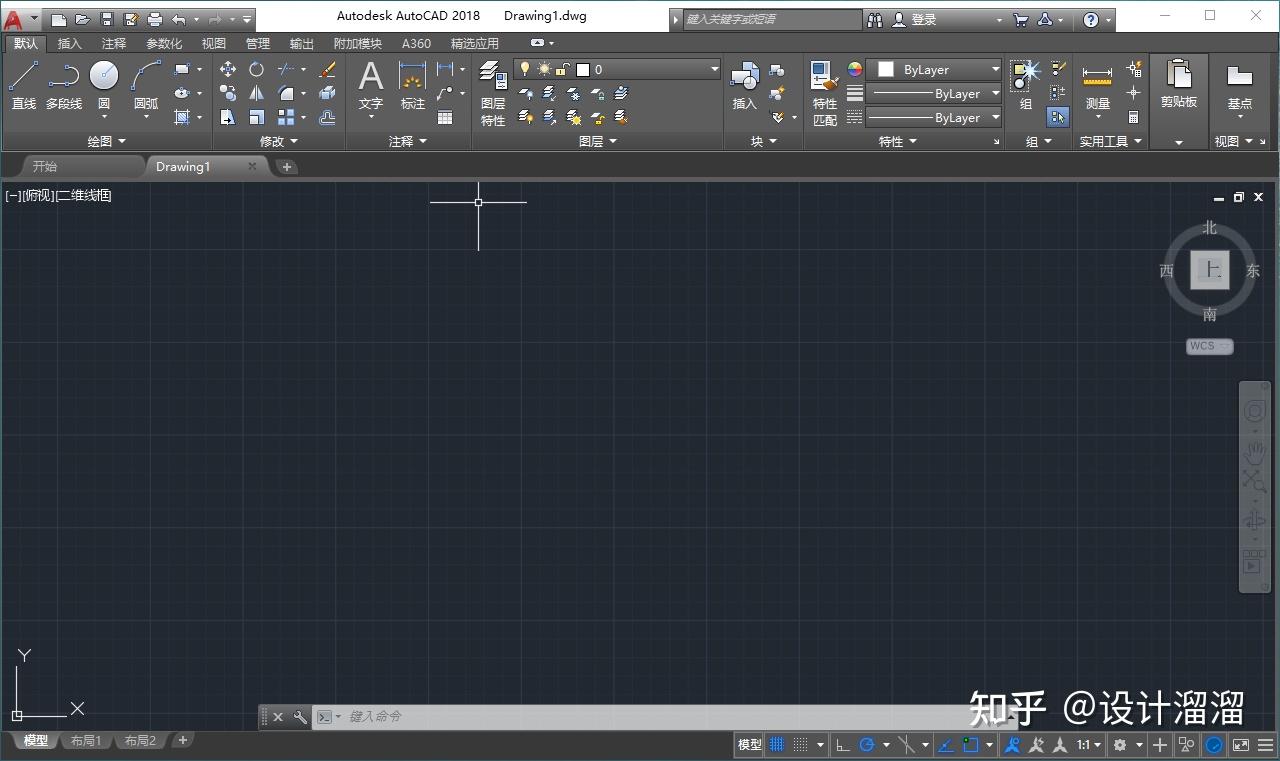Toggle grid display in the status bar
The image size is (1280, 761).
click(776, 744)
